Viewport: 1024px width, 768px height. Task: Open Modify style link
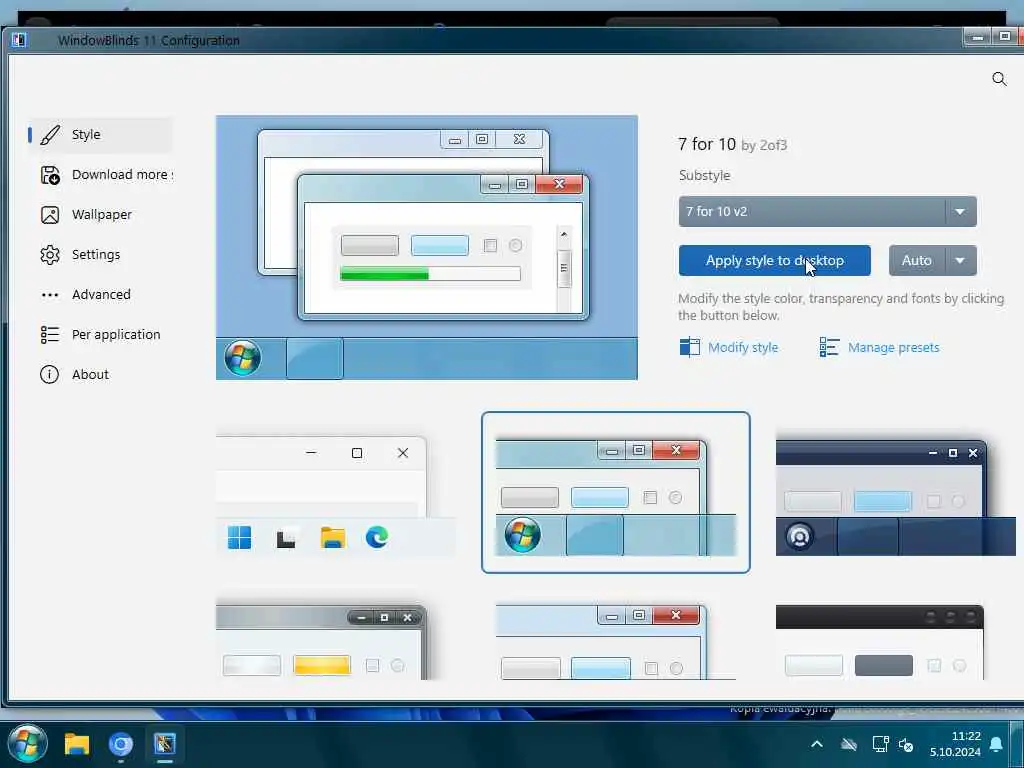(743, 347)
